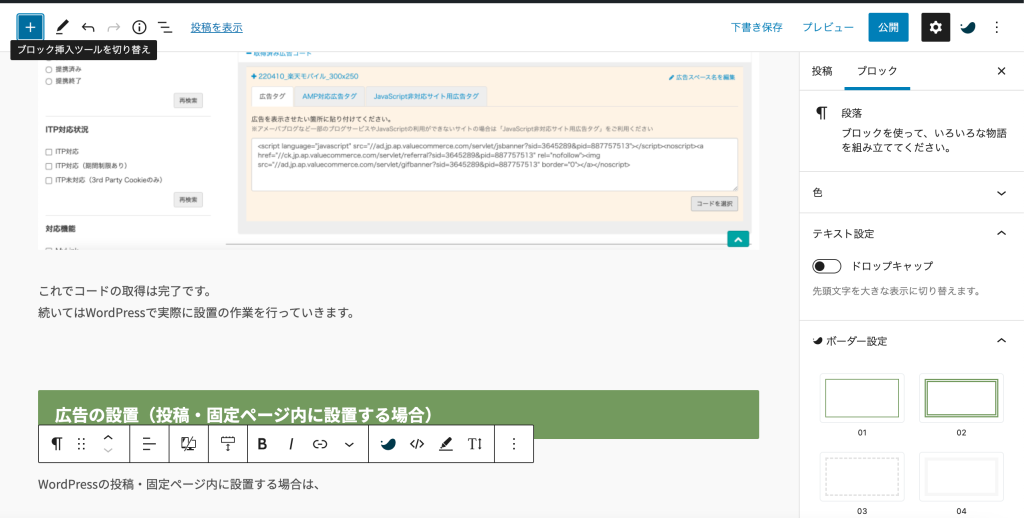The height and width of the screenshot is (518, 1024).
Task: Switch to the ブロック sidebar tab
Action: [x=877, y=71]
